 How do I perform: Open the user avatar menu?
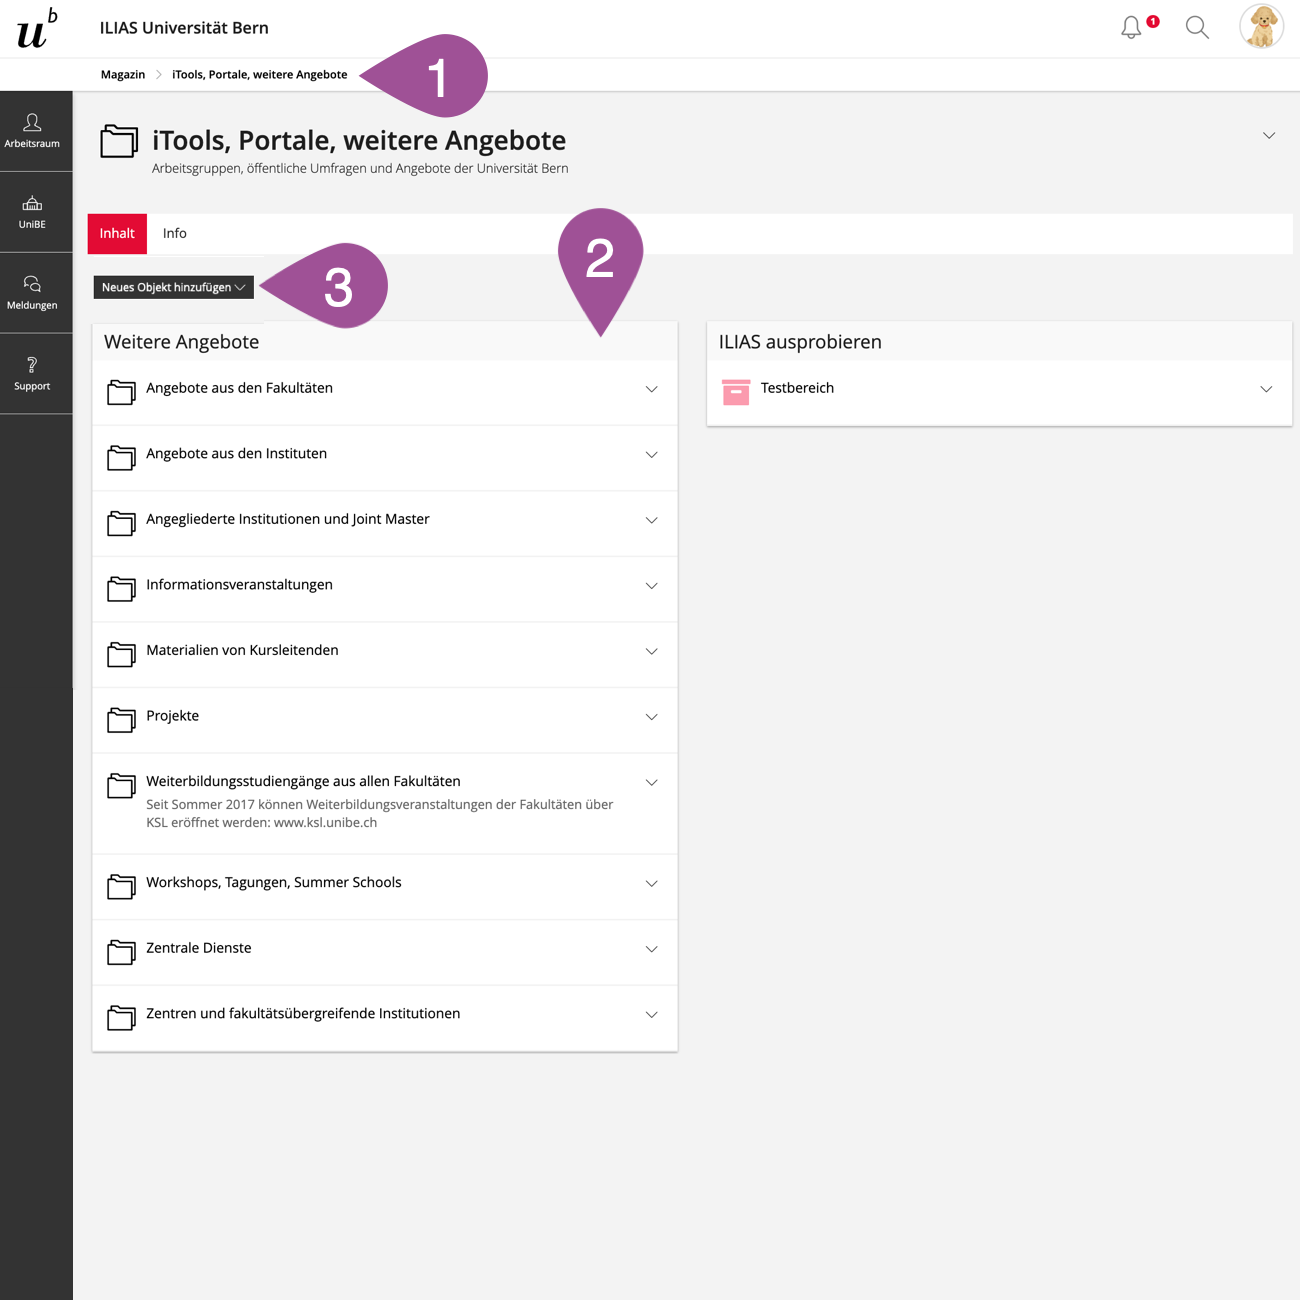tap(1261, 27)
